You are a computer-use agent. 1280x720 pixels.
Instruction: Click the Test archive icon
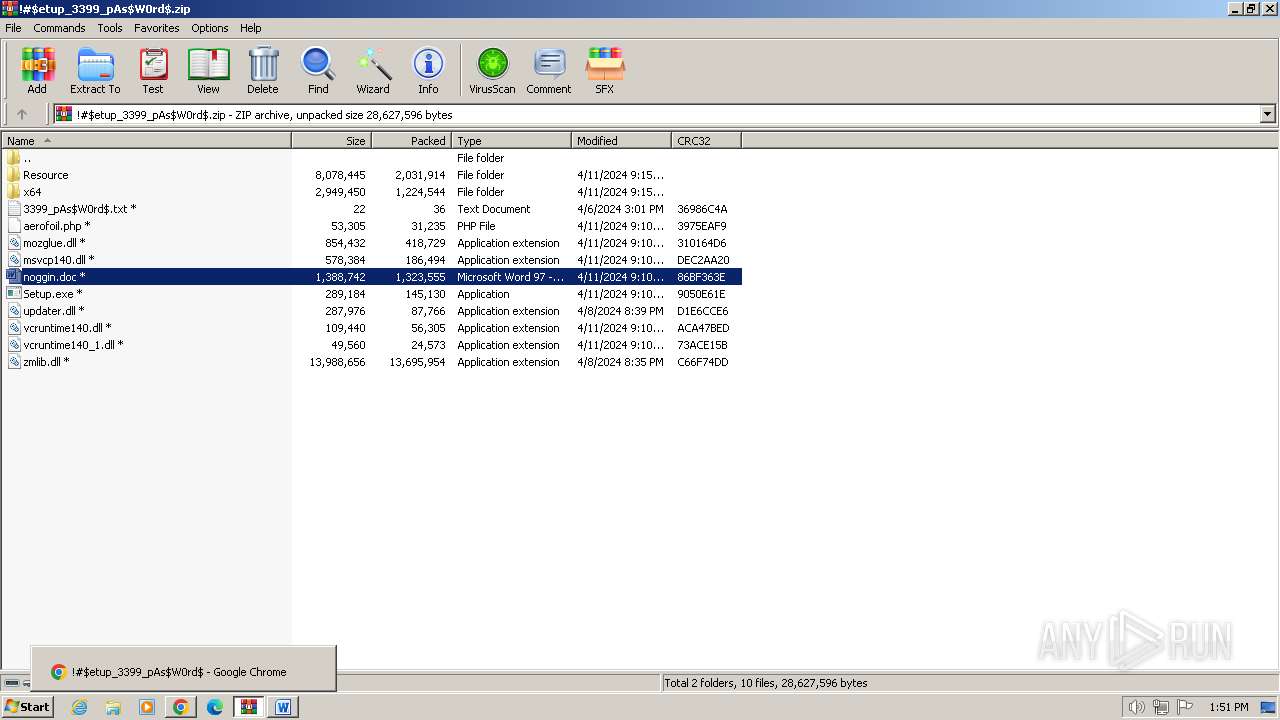coord(153,70)
